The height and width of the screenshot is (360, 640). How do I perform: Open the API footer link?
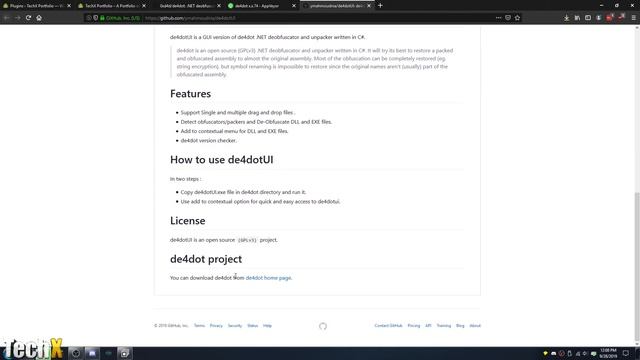click(428, 326)
